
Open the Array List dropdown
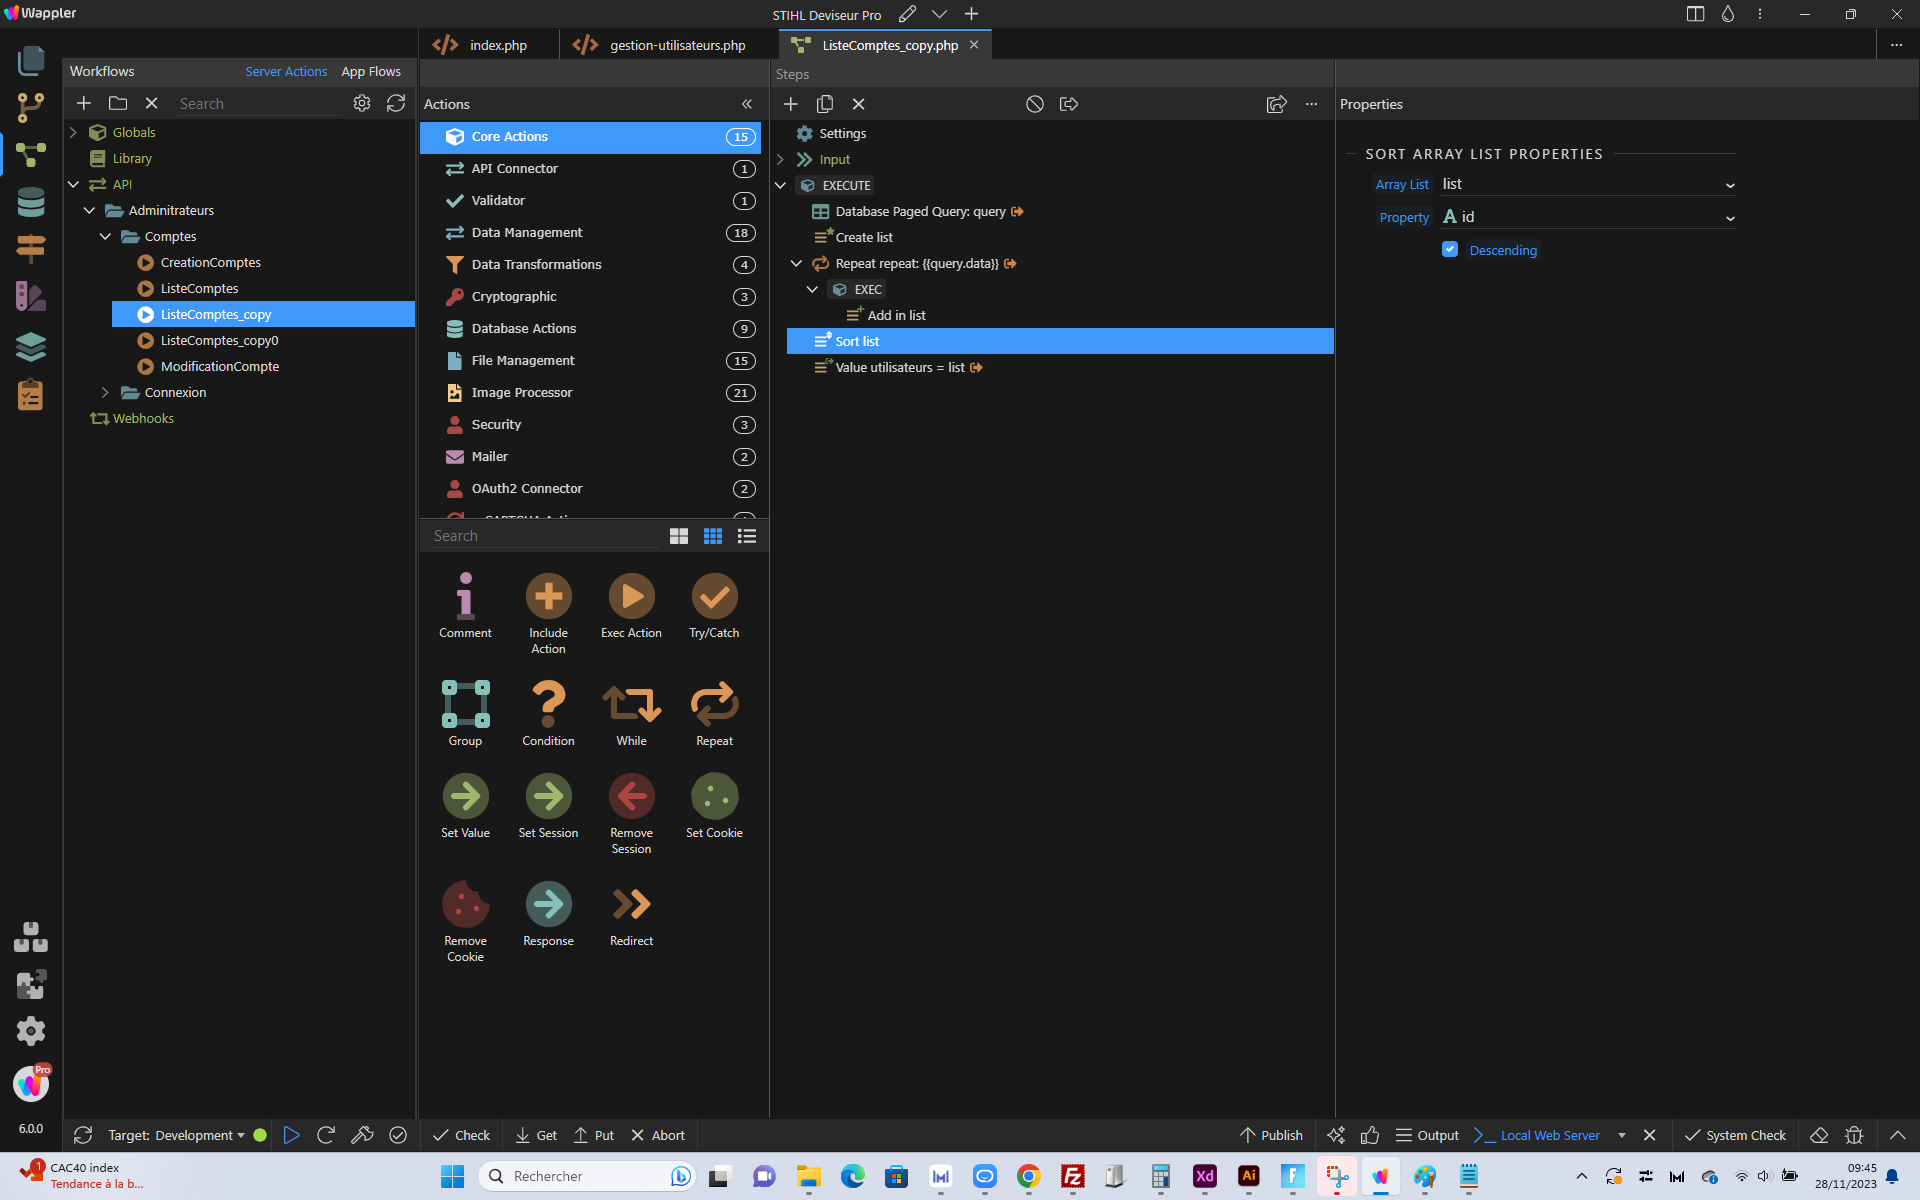[1588, 185]
